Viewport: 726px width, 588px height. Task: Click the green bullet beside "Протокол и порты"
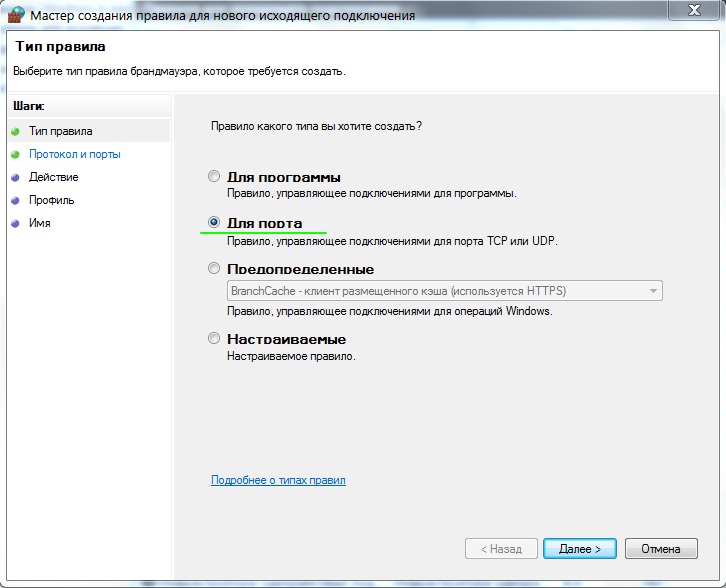(15, 155)
